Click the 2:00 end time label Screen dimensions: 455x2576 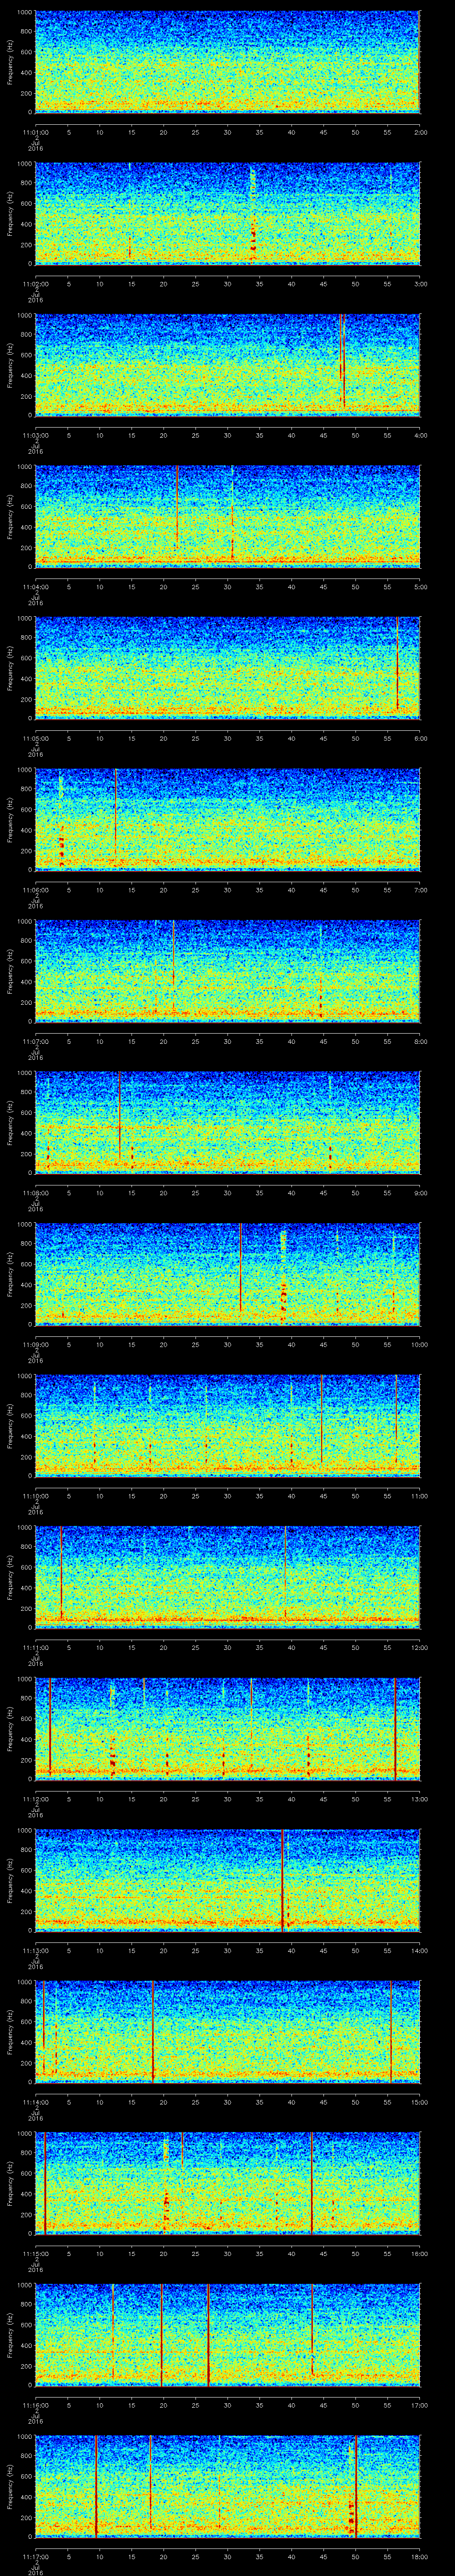click(420, 131)
